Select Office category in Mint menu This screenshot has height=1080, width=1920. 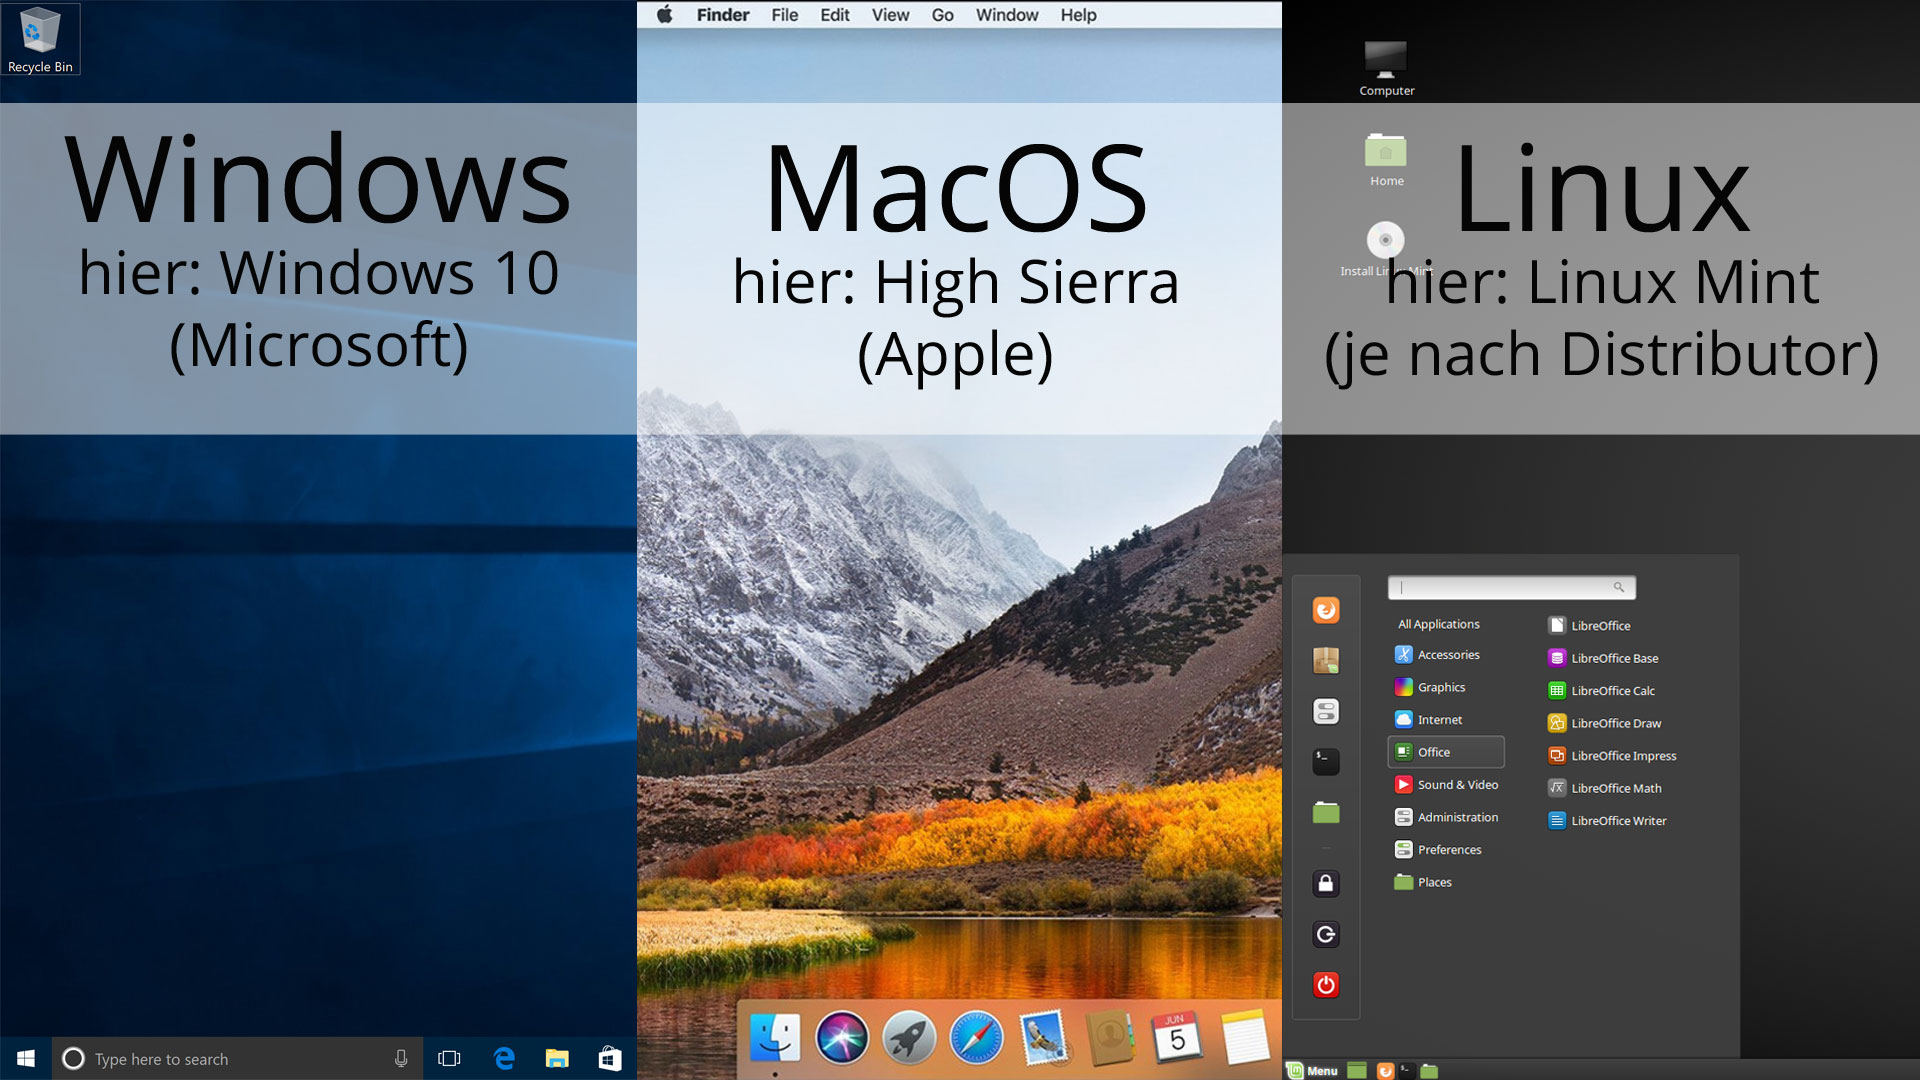(1446, 752)
